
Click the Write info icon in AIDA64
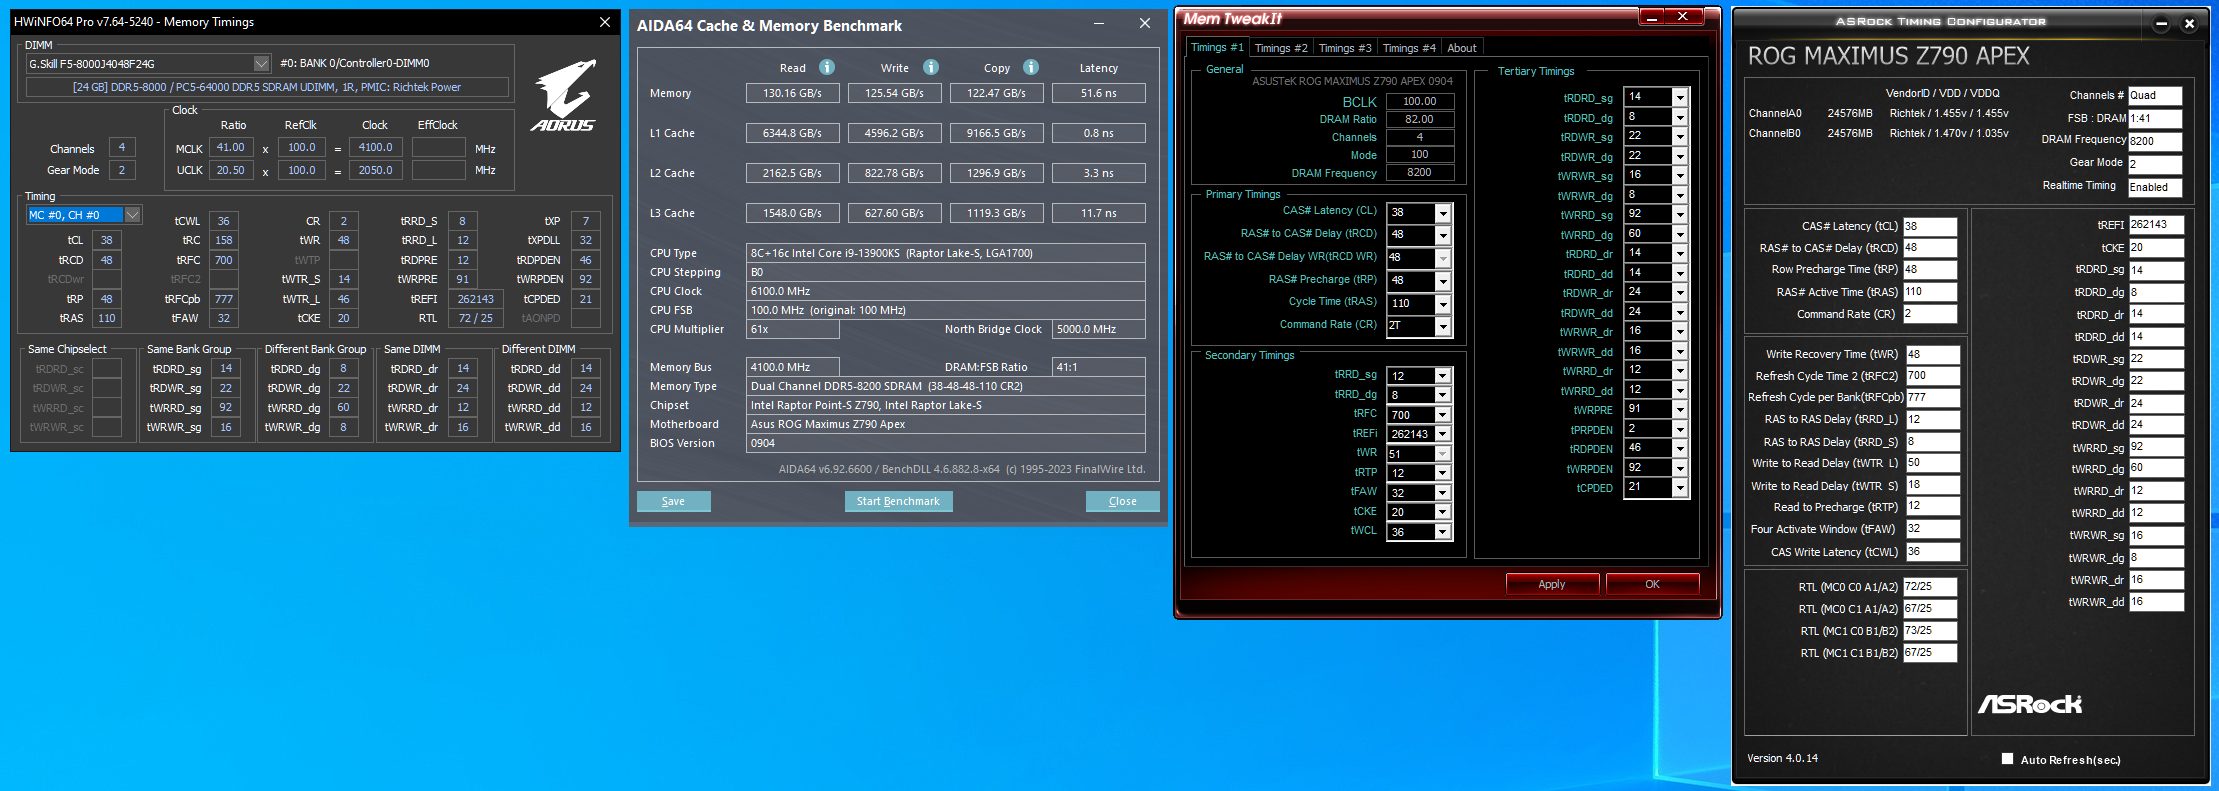tap(931, 67)
